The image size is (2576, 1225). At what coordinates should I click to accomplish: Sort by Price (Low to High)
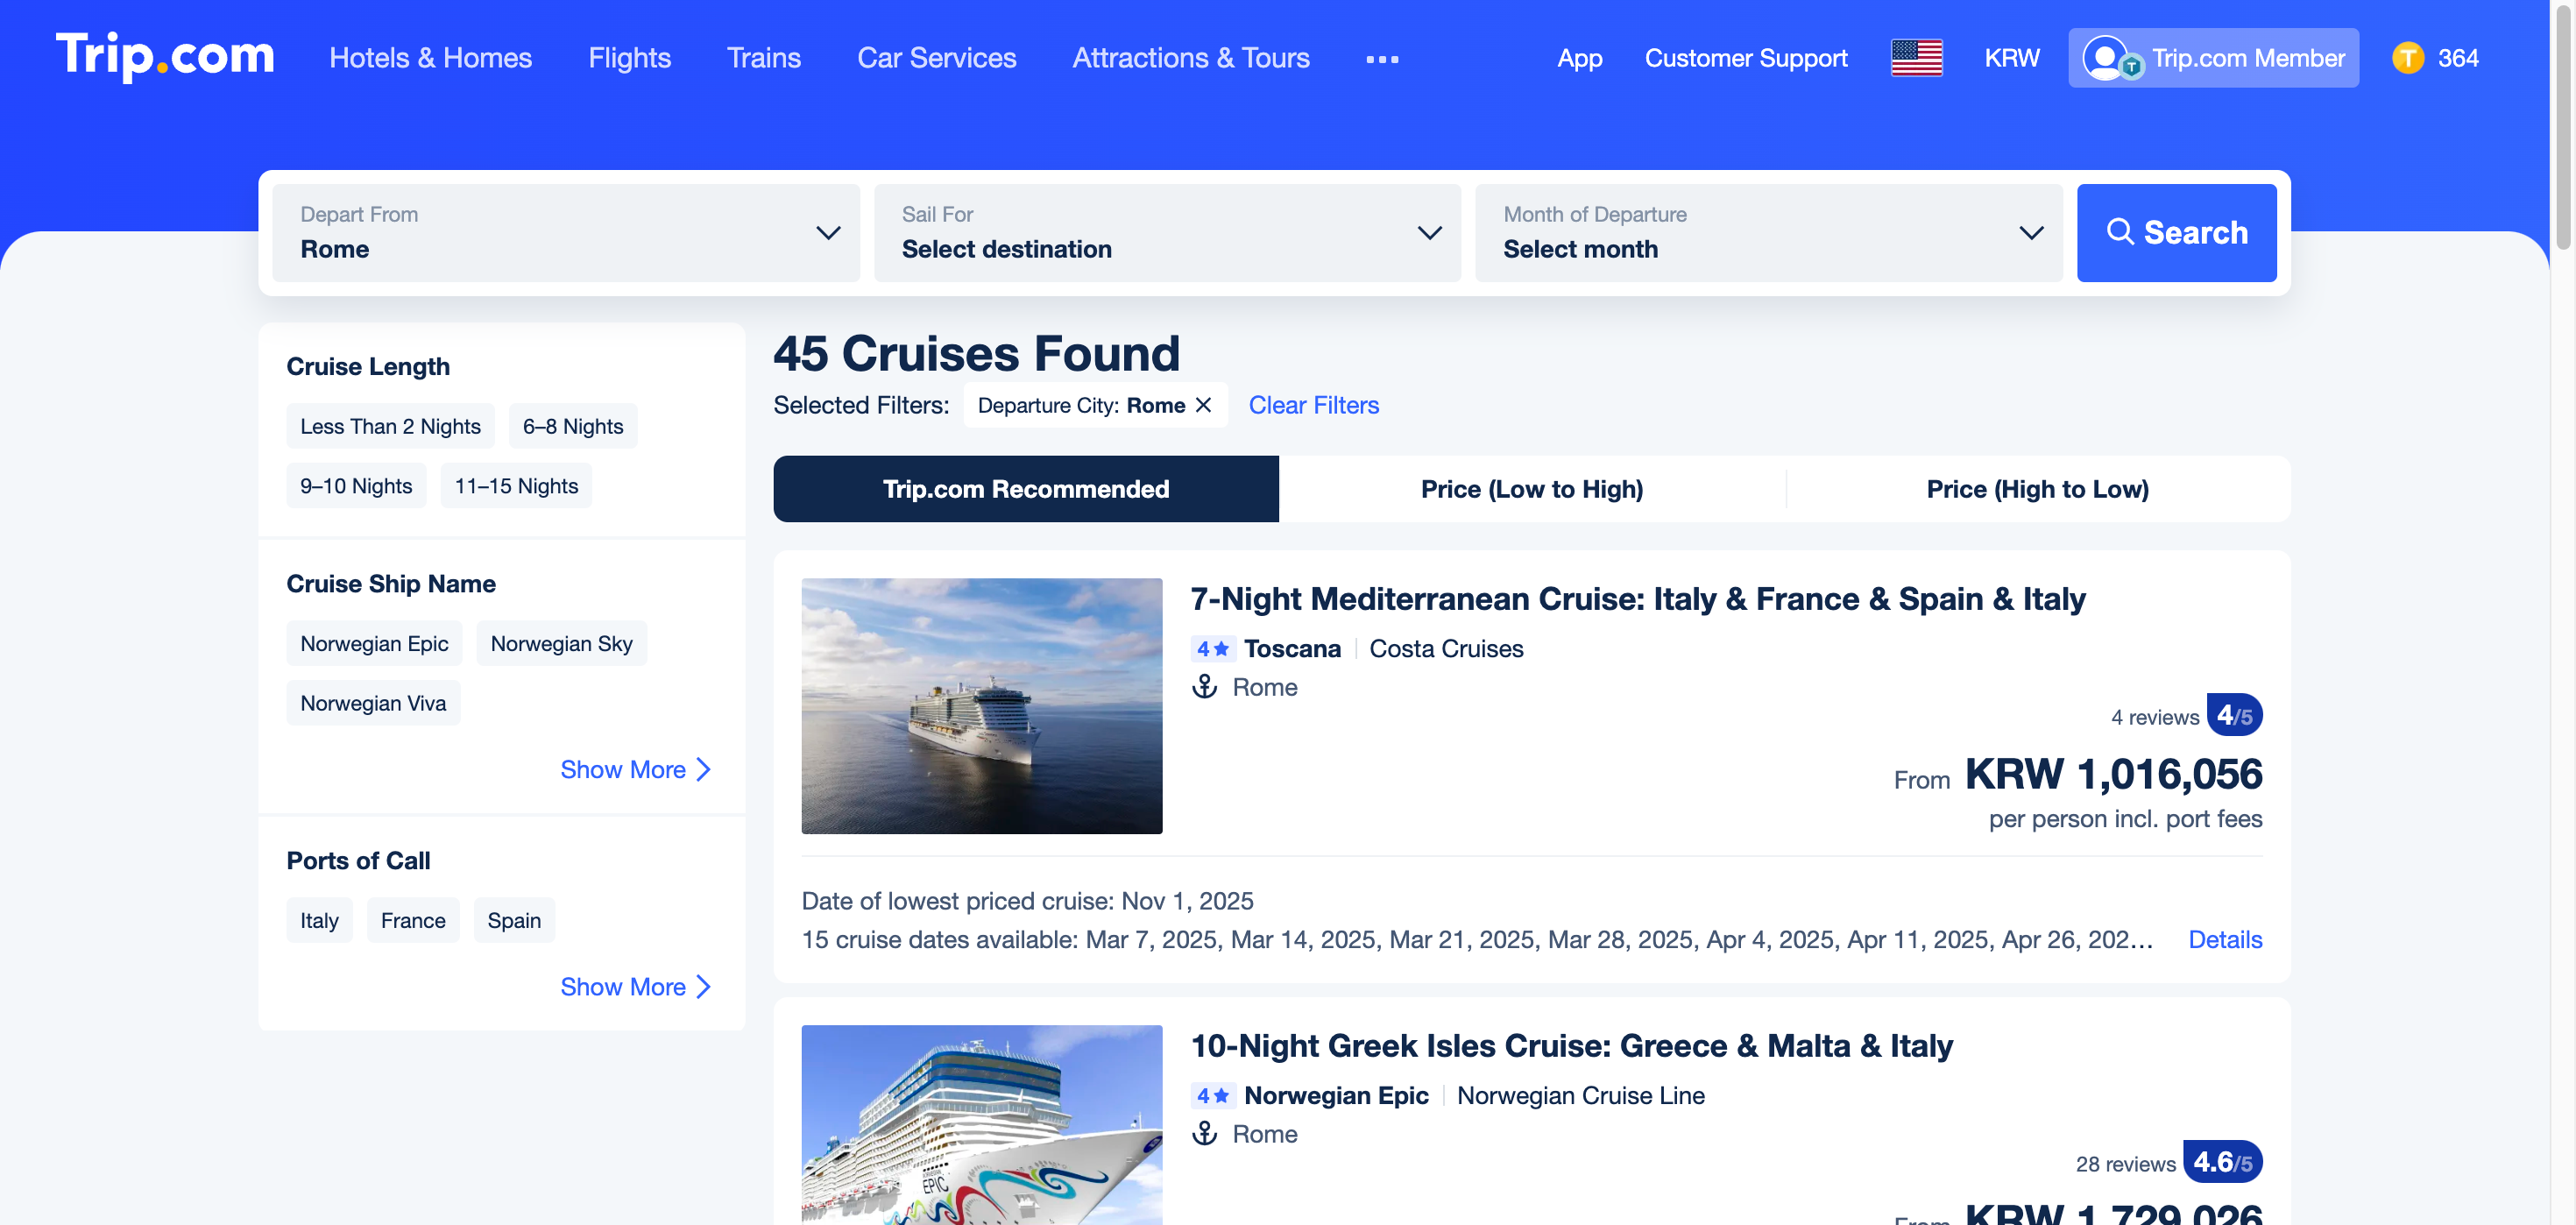coord(1531,489)
